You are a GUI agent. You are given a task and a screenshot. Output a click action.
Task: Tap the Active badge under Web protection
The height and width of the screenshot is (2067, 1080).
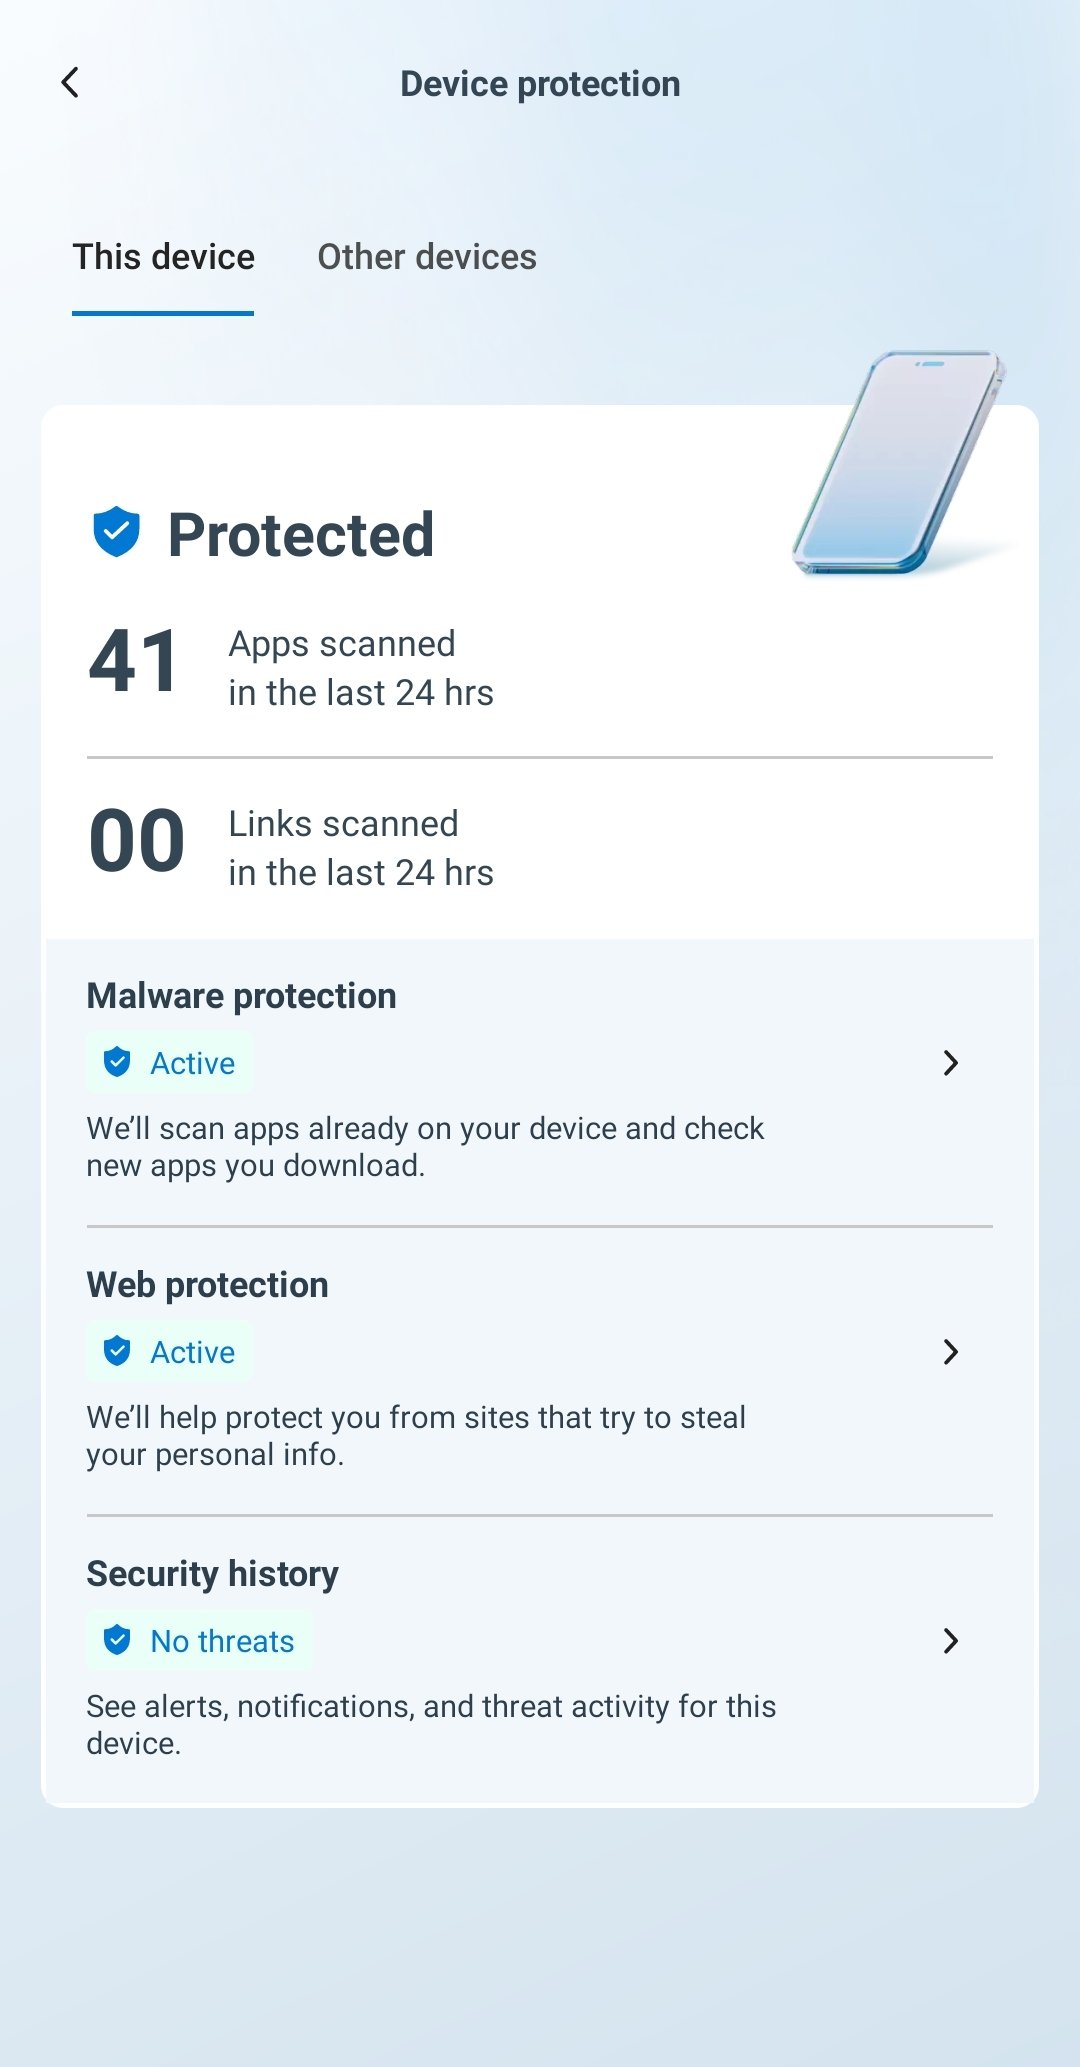tap(169, 1352)
